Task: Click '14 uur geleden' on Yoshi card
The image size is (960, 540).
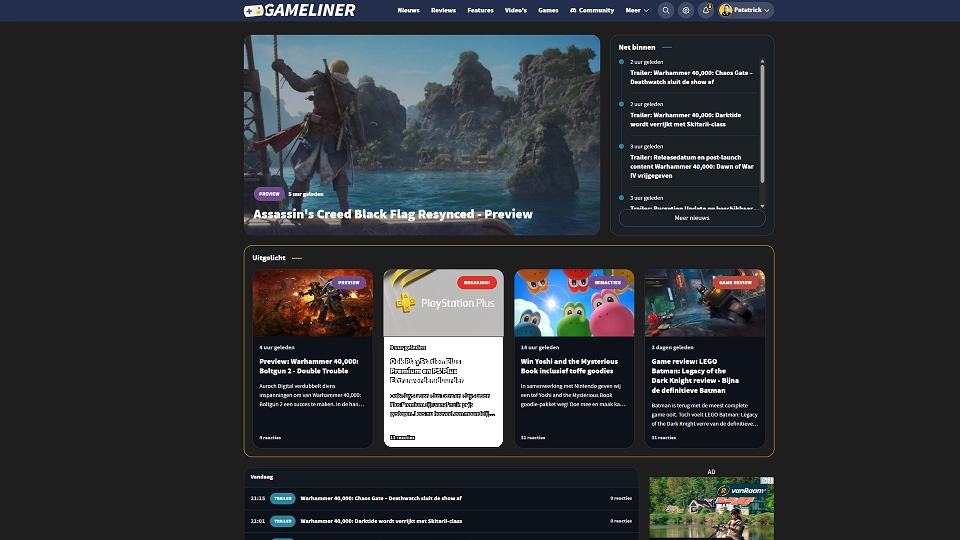Action: (540, 348)
